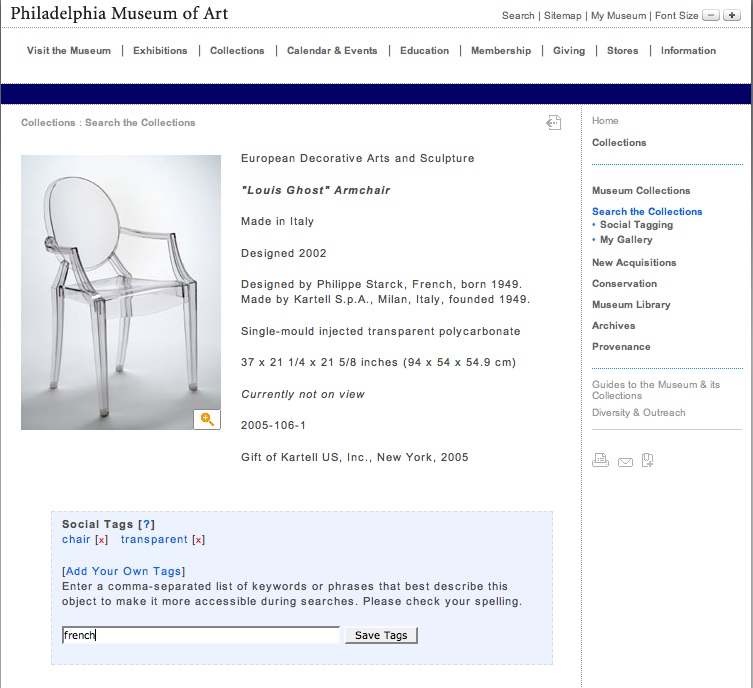Add to My Gallery with the bookmark icon
Screen dimensions: 753x688
[647, 460]
